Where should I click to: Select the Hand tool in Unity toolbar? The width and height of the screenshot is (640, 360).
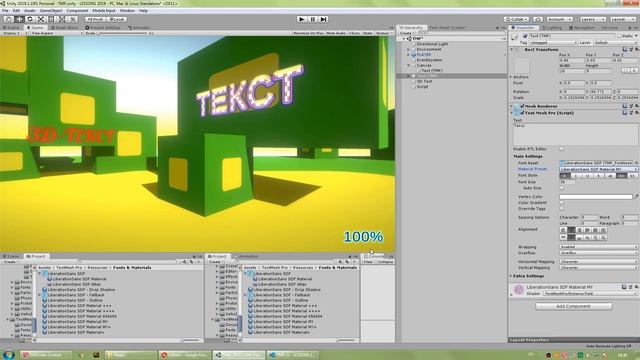[9, 19]
